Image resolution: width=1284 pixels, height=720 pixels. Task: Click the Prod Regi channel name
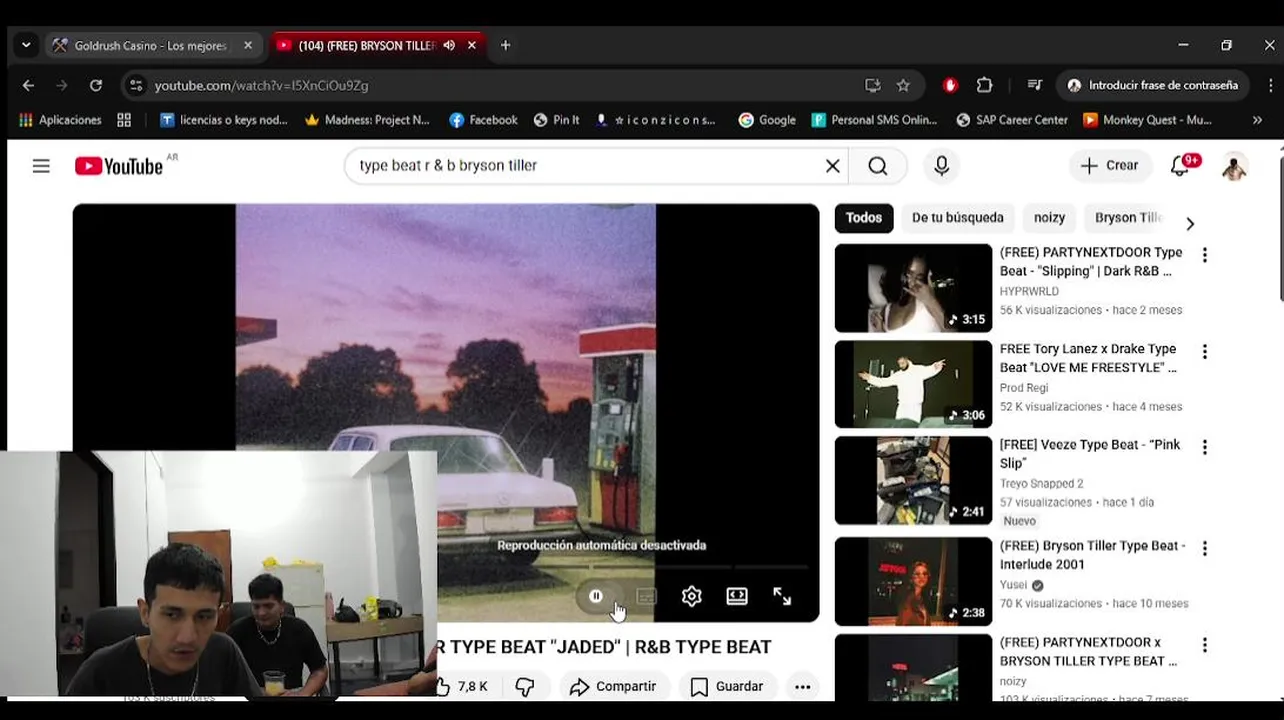(x=1024, y=388)
